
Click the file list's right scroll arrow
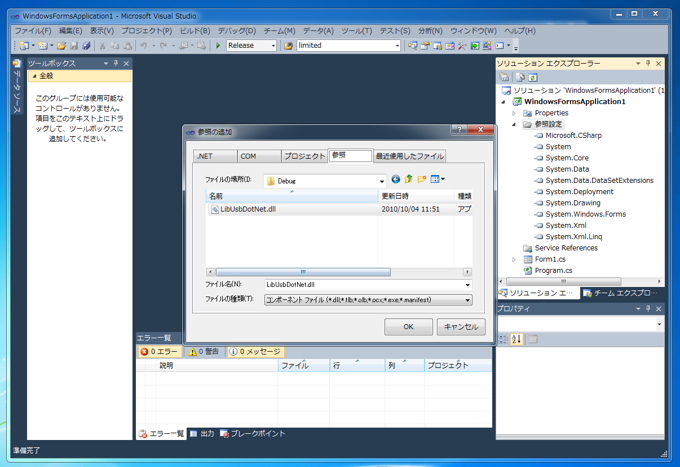click(x=467, y=272)
